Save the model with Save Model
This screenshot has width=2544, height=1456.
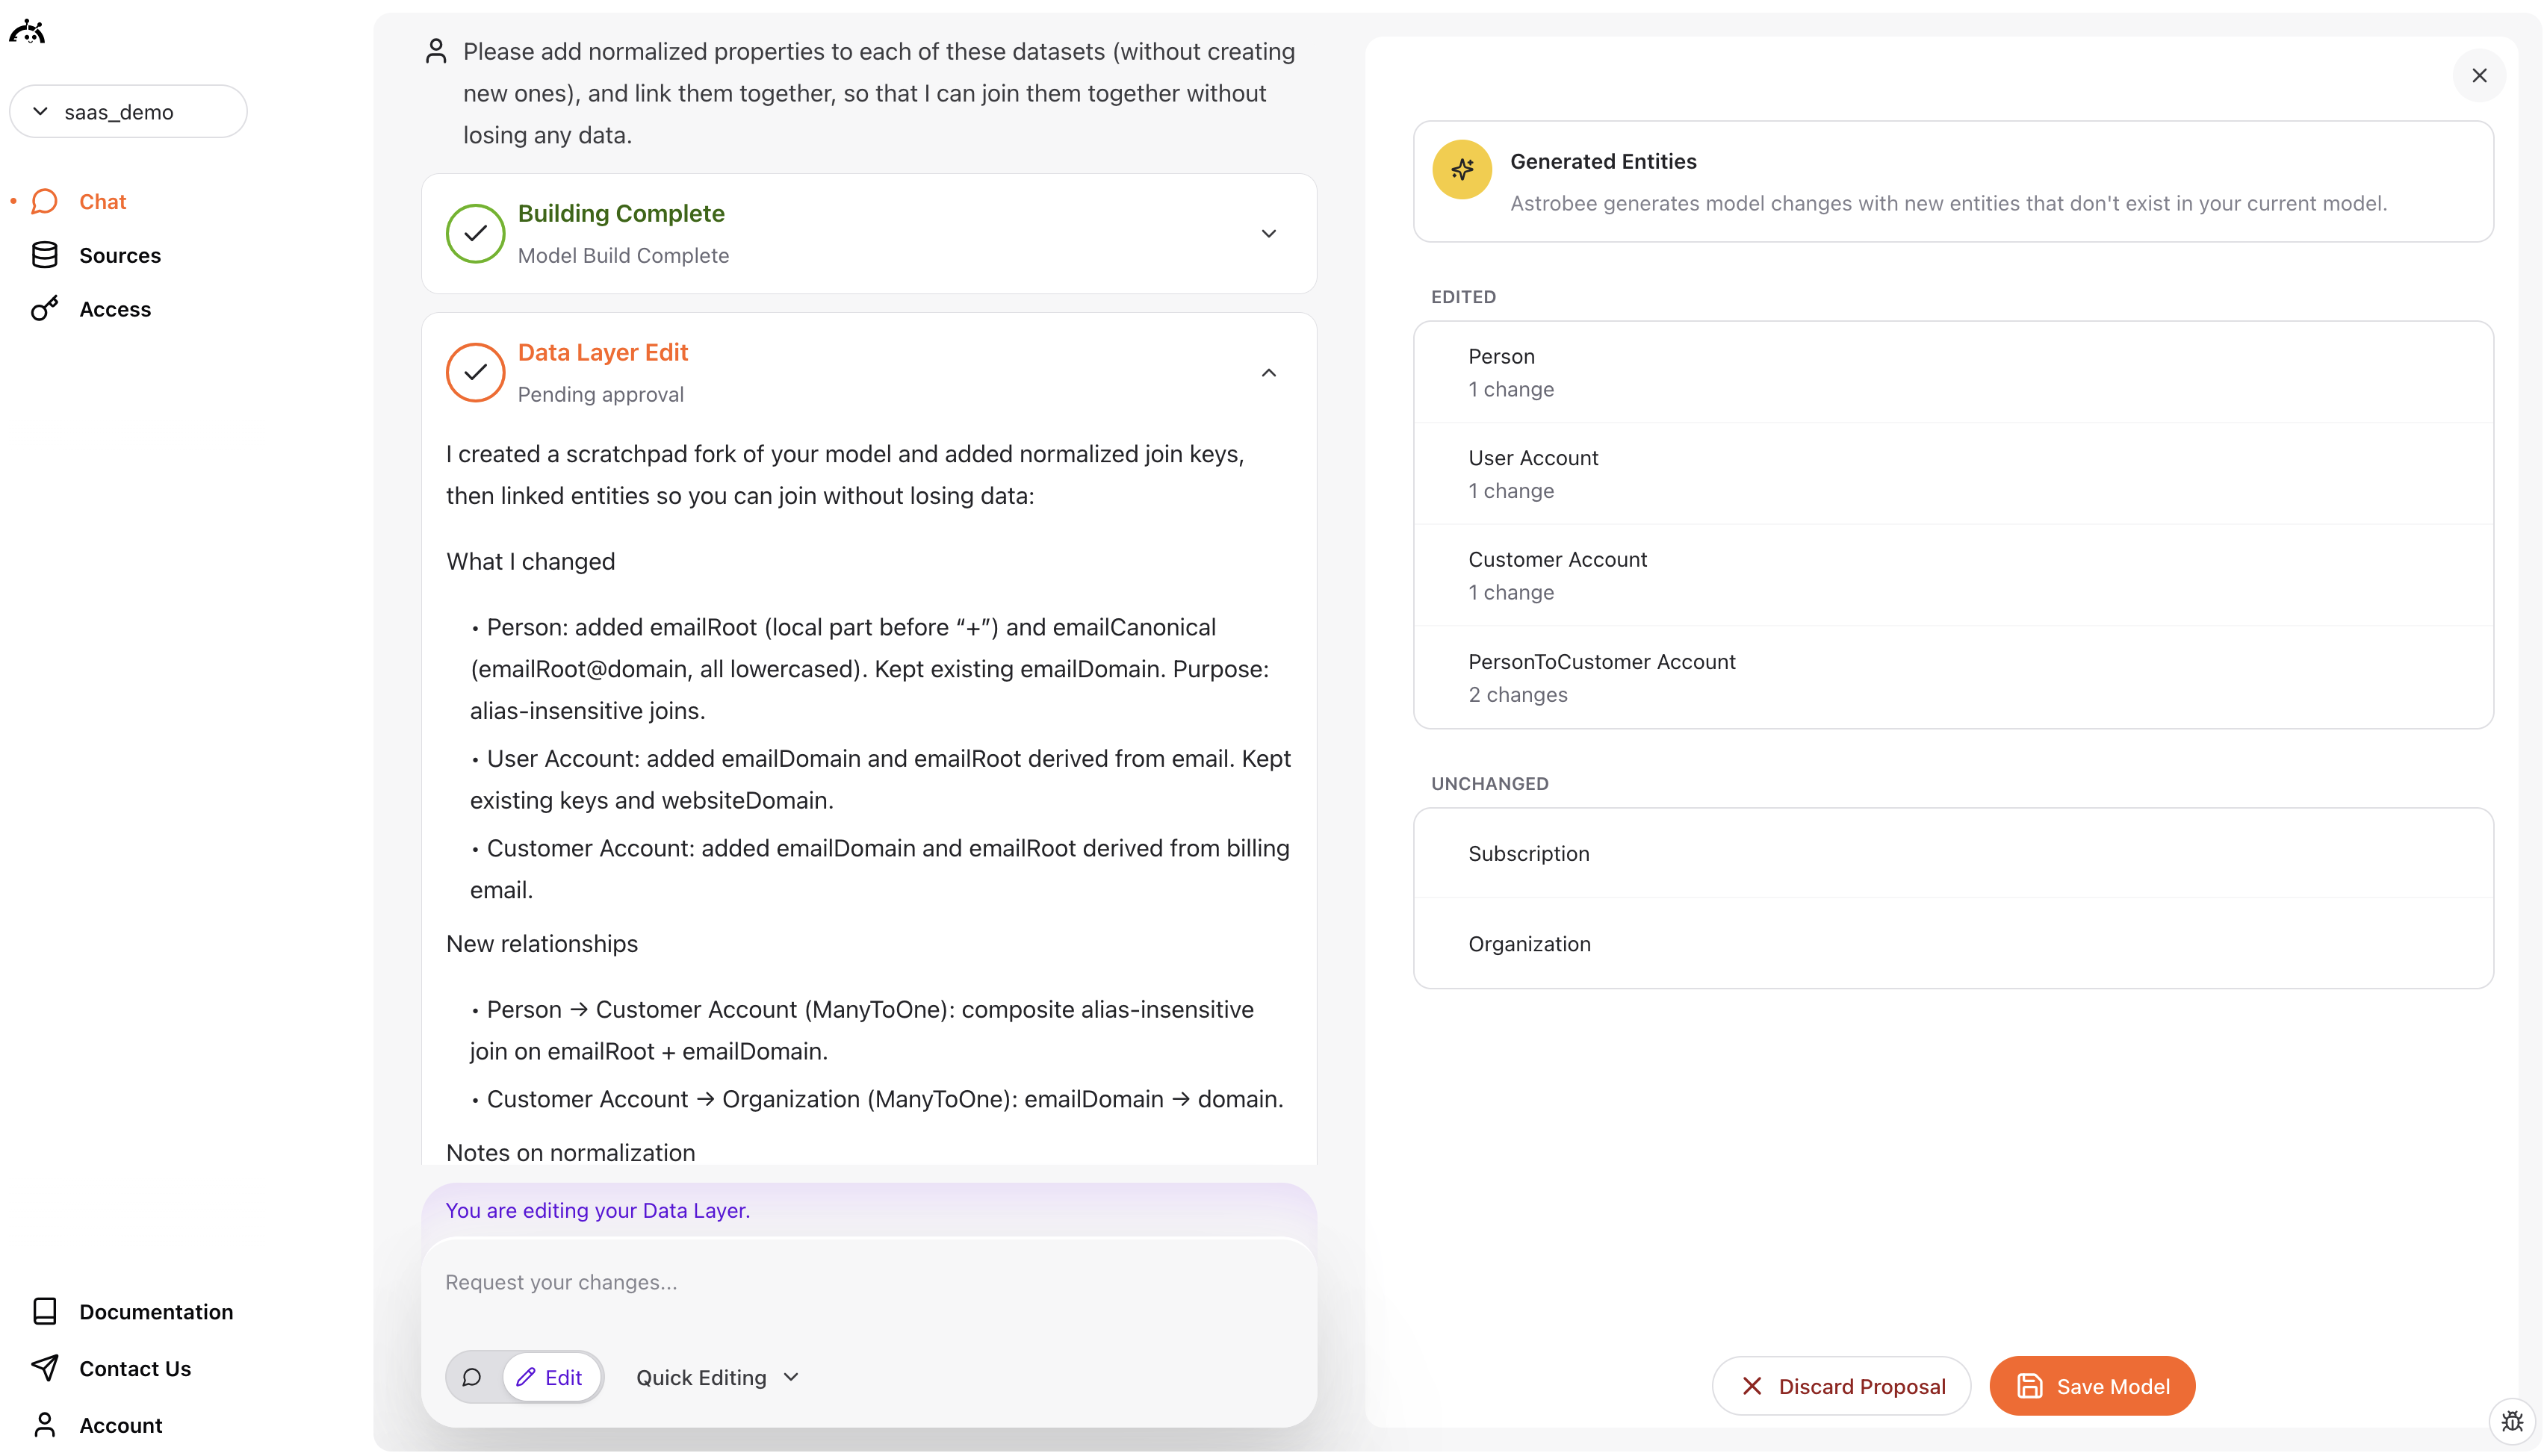pyautogui.click(x=2091, y=1385)
